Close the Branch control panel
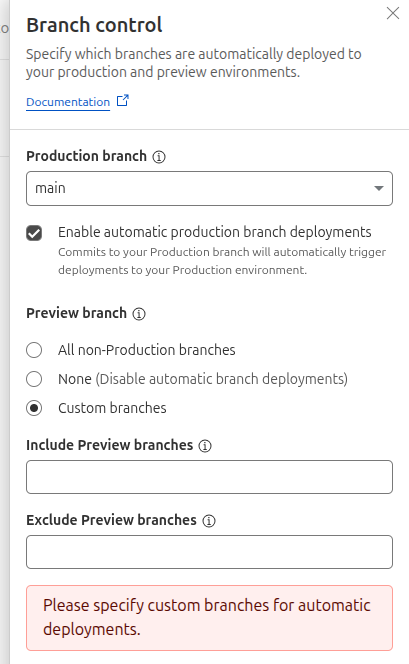This screenshot has height=664, width=409. [x=393, y=13]
